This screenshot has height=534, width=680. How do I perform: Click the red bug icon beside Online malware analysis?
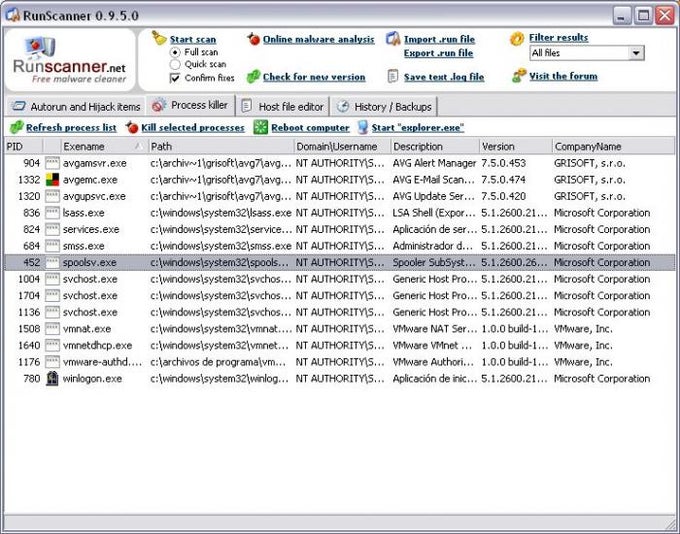(254, 39)
